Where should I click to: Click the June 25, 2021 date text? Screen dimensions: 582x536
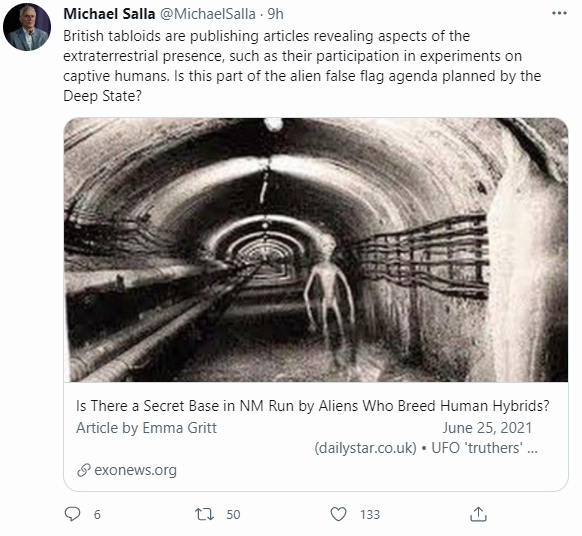tap(487, 428)
